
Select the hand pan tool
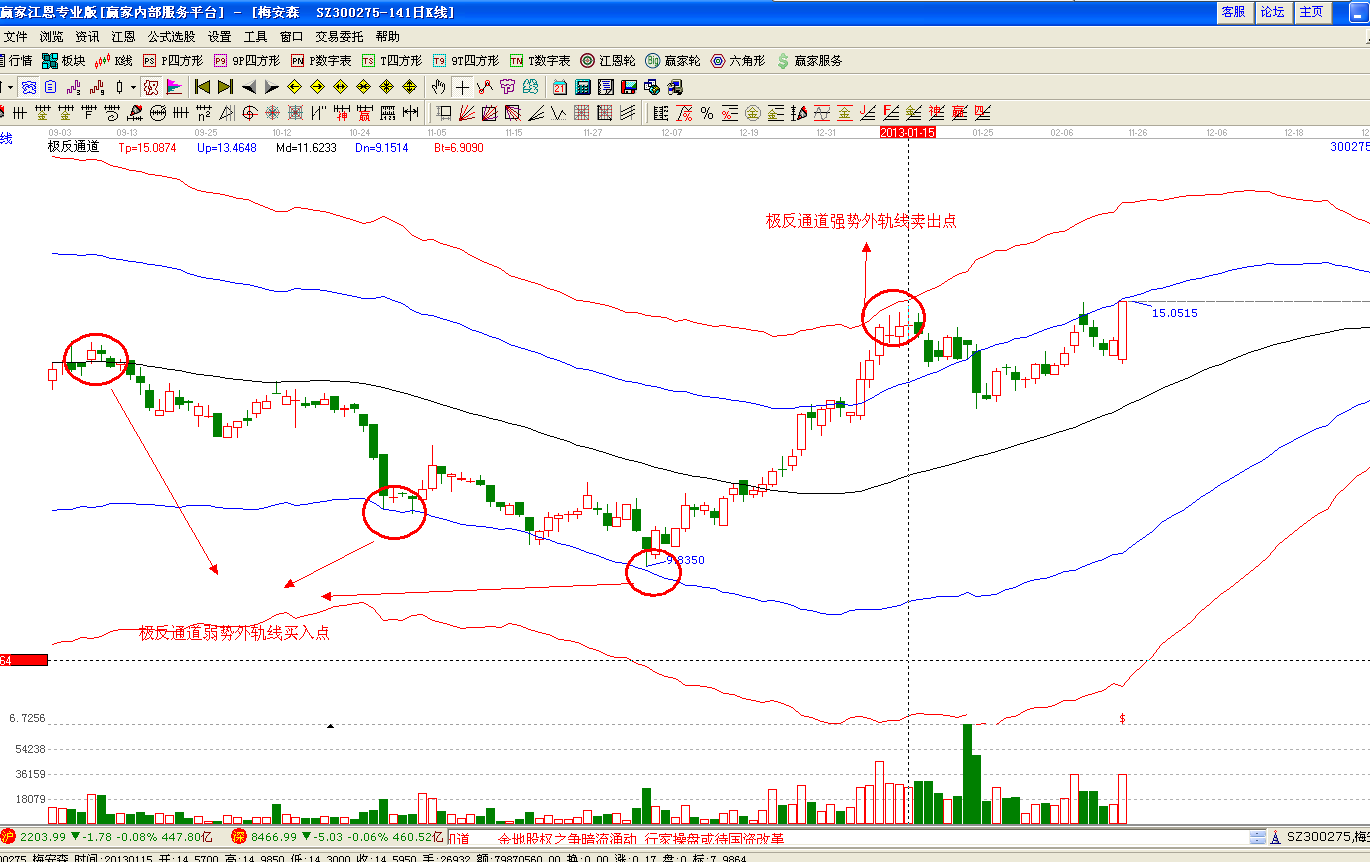(x=438, y=87)
